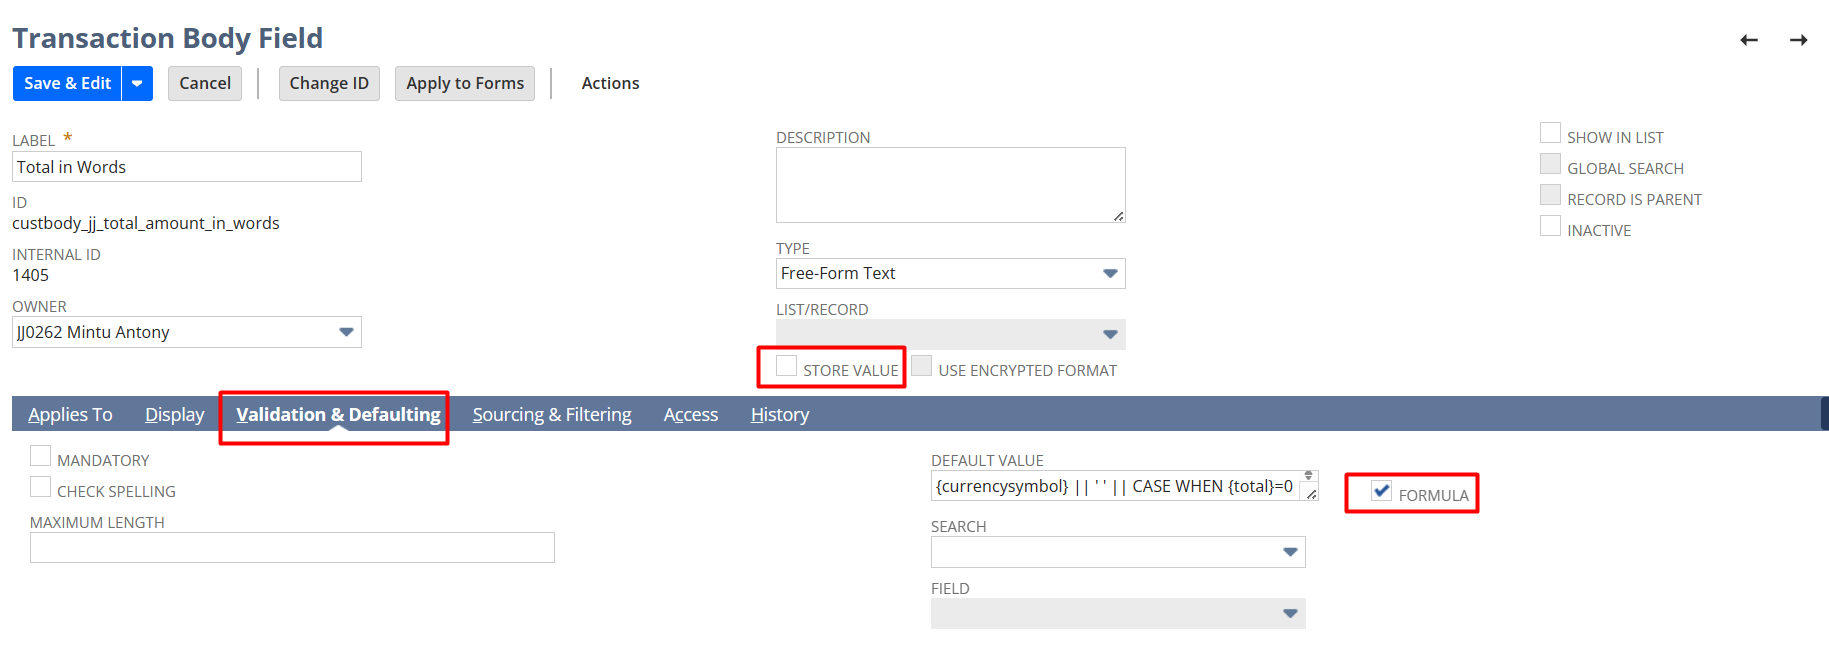Toggle Check Spelling checkbox

(x=41, y=488)
